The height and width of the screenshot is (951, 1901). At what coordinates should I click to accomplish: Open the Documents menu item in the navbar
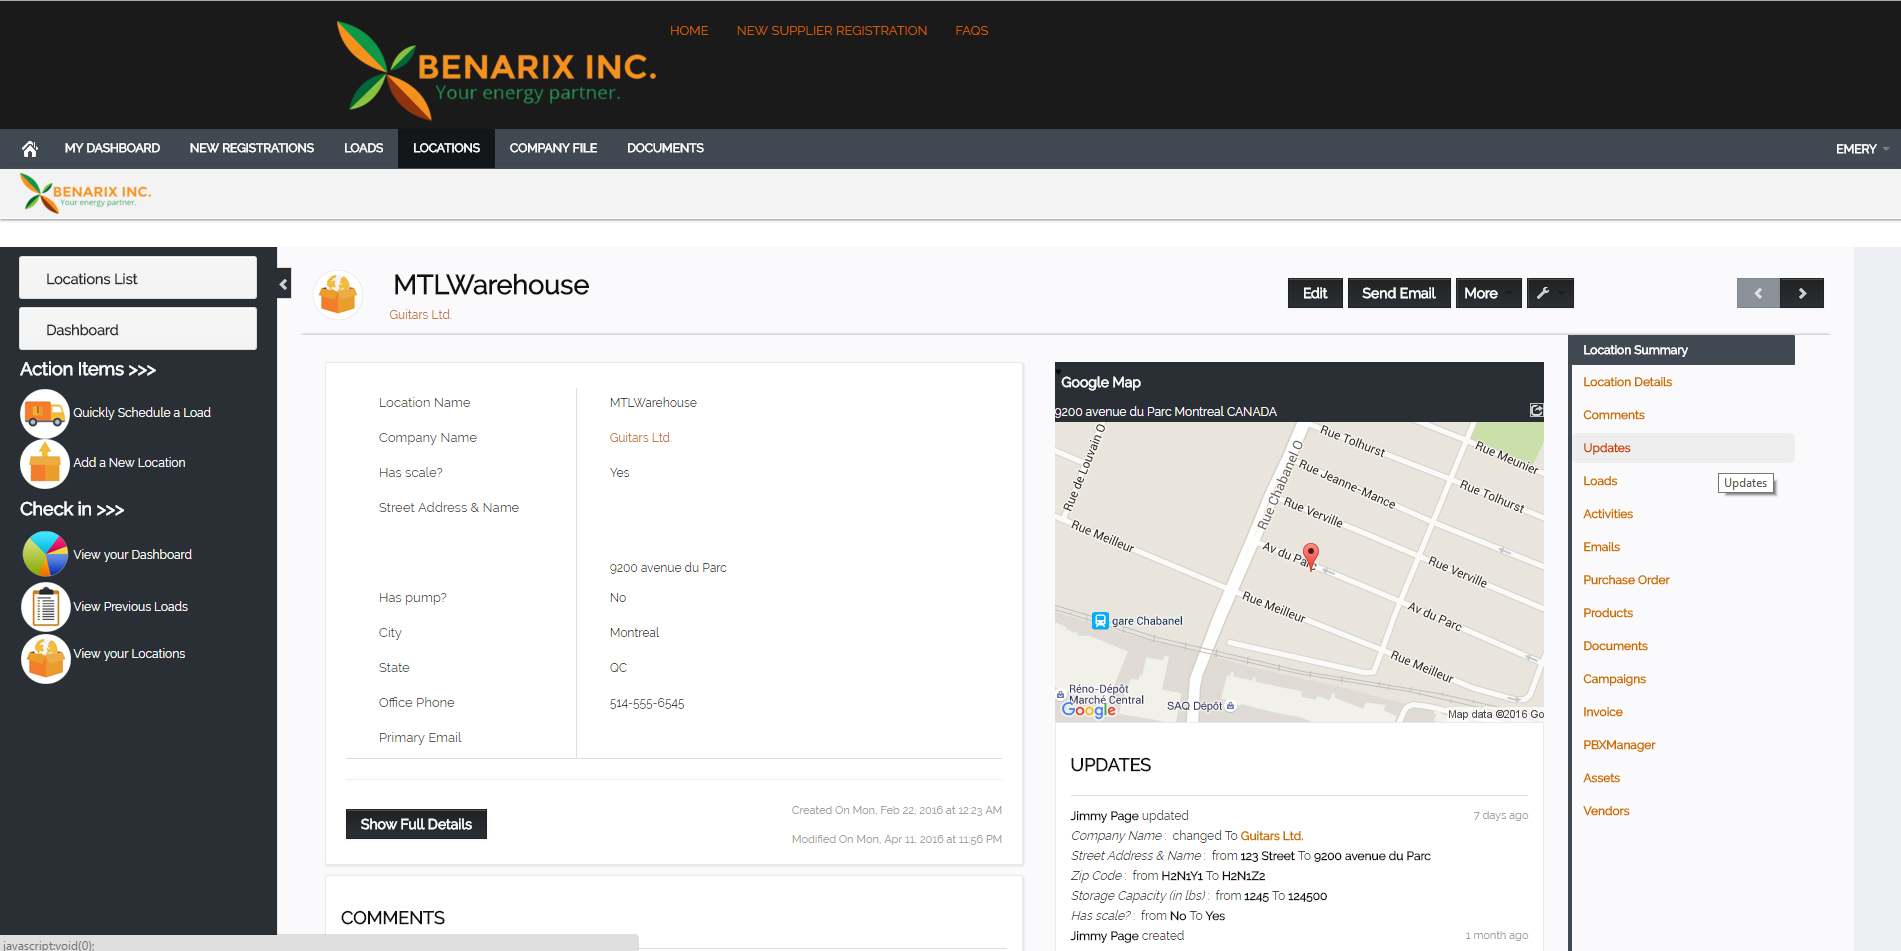click(665, 148)
